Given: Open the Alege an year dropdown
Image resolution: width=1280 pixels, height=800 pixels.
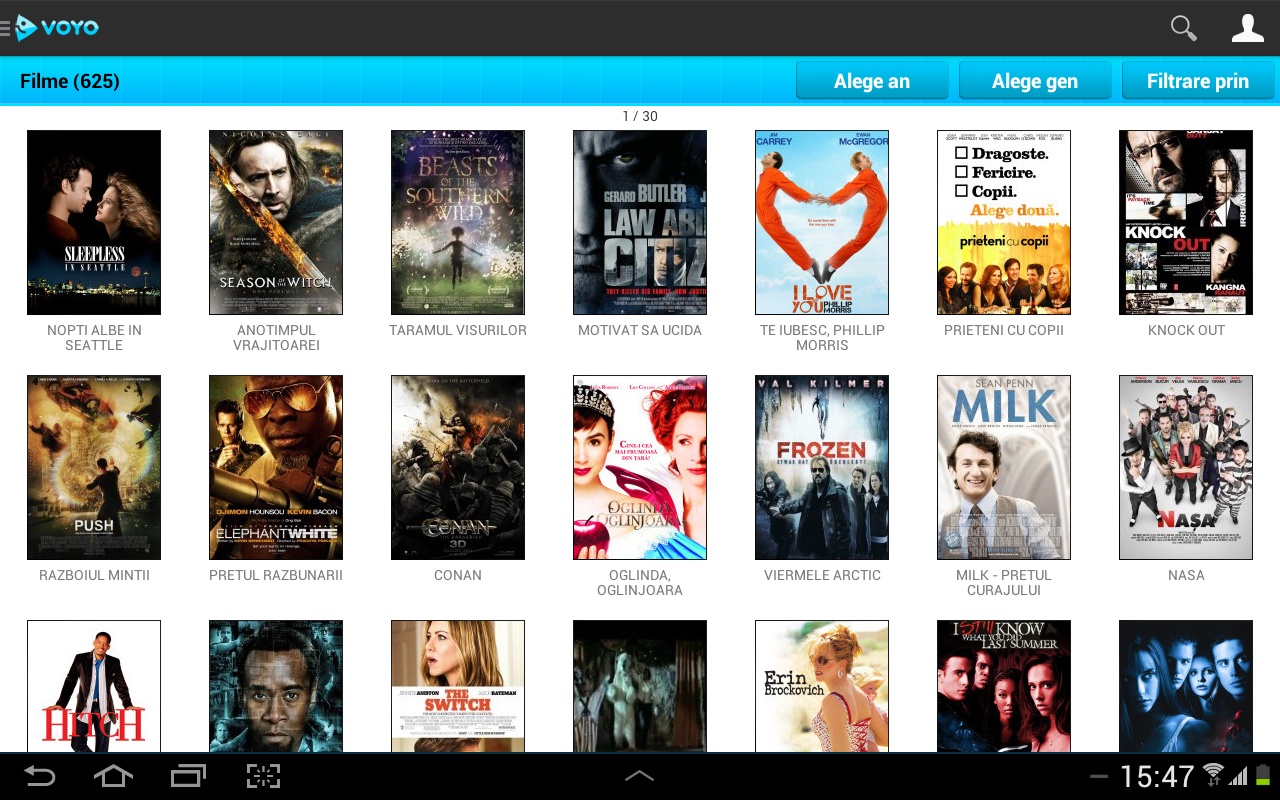Looking at the screenshot, I should pos(872,81).
